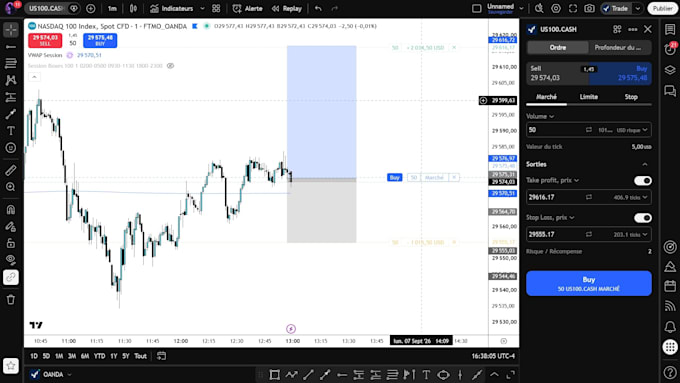Open chart settings gear

tap(556, 8)
